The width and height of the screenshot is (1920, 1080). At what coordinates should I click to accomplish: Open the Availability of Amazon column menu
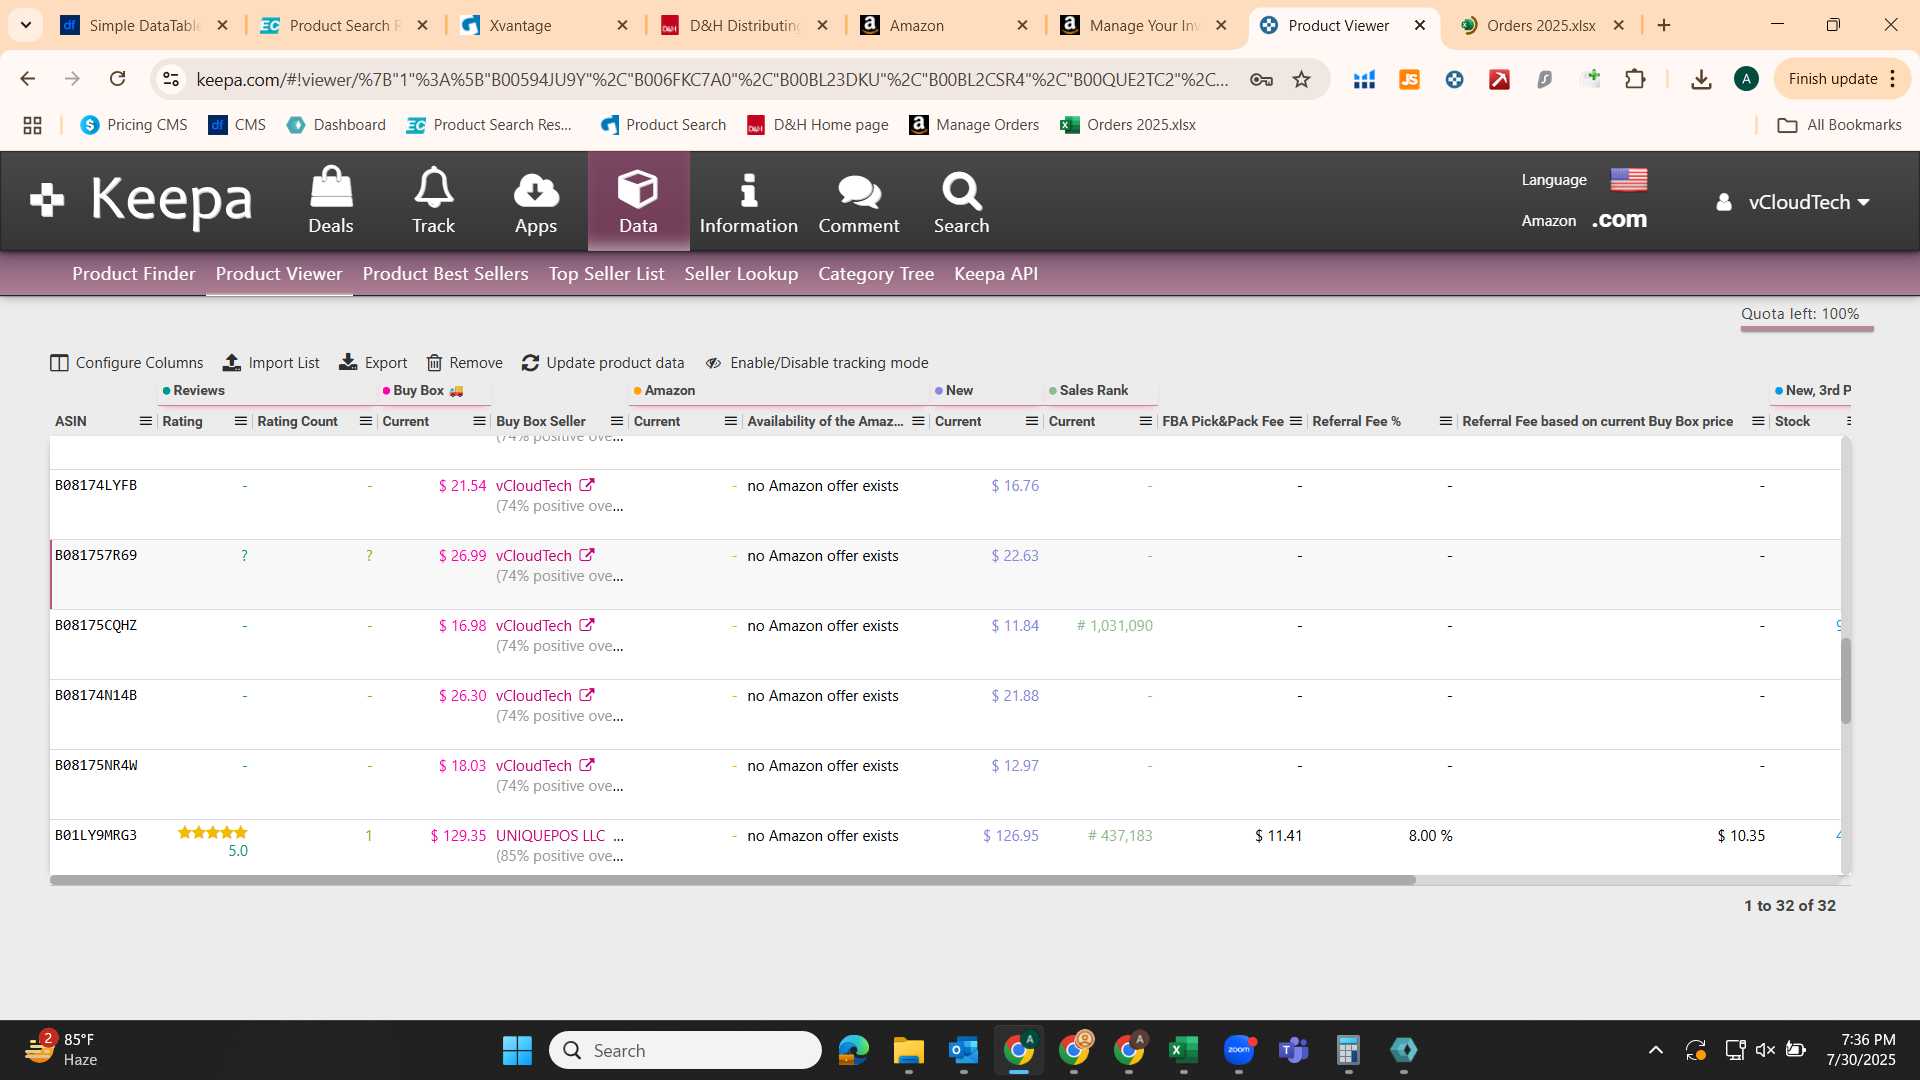coord(918,421)
